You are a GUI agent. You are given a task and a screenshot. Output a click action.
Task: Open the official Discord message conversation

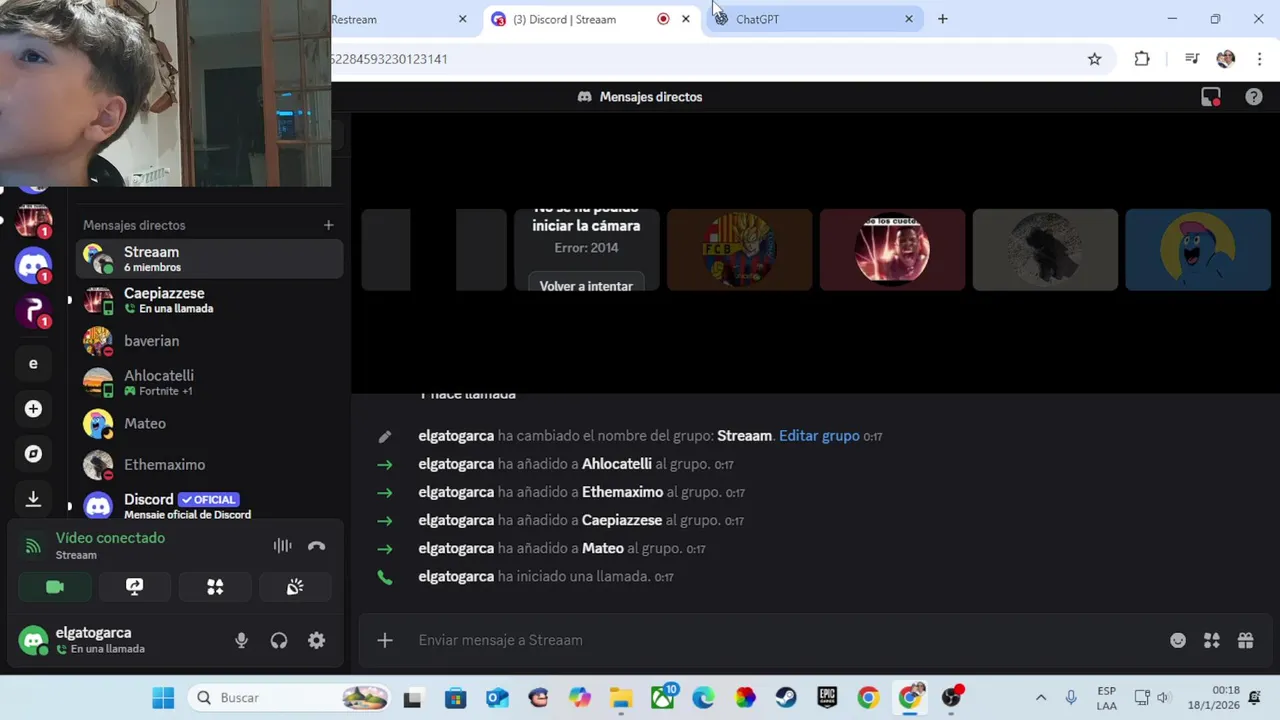click(x=210, y=505)
